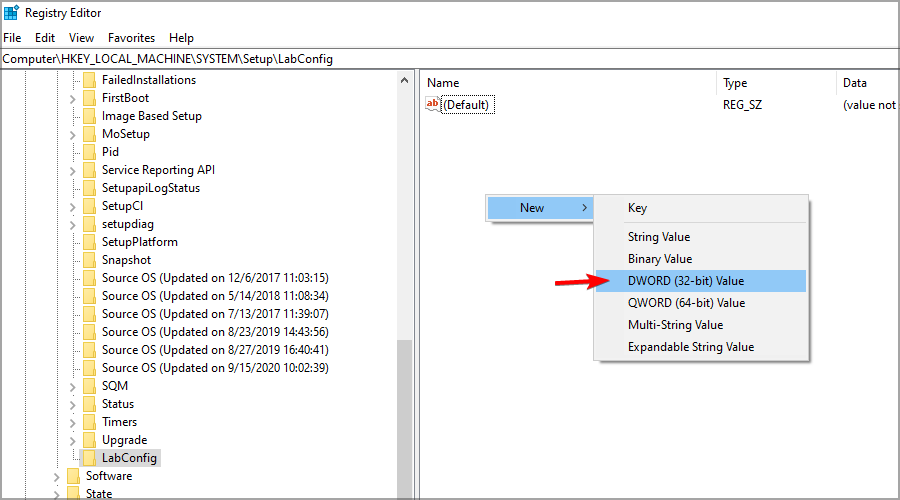900x500 pixels.
Task: Click folder icon for Source OS 12/6/2017
Action: pos(89,278)
